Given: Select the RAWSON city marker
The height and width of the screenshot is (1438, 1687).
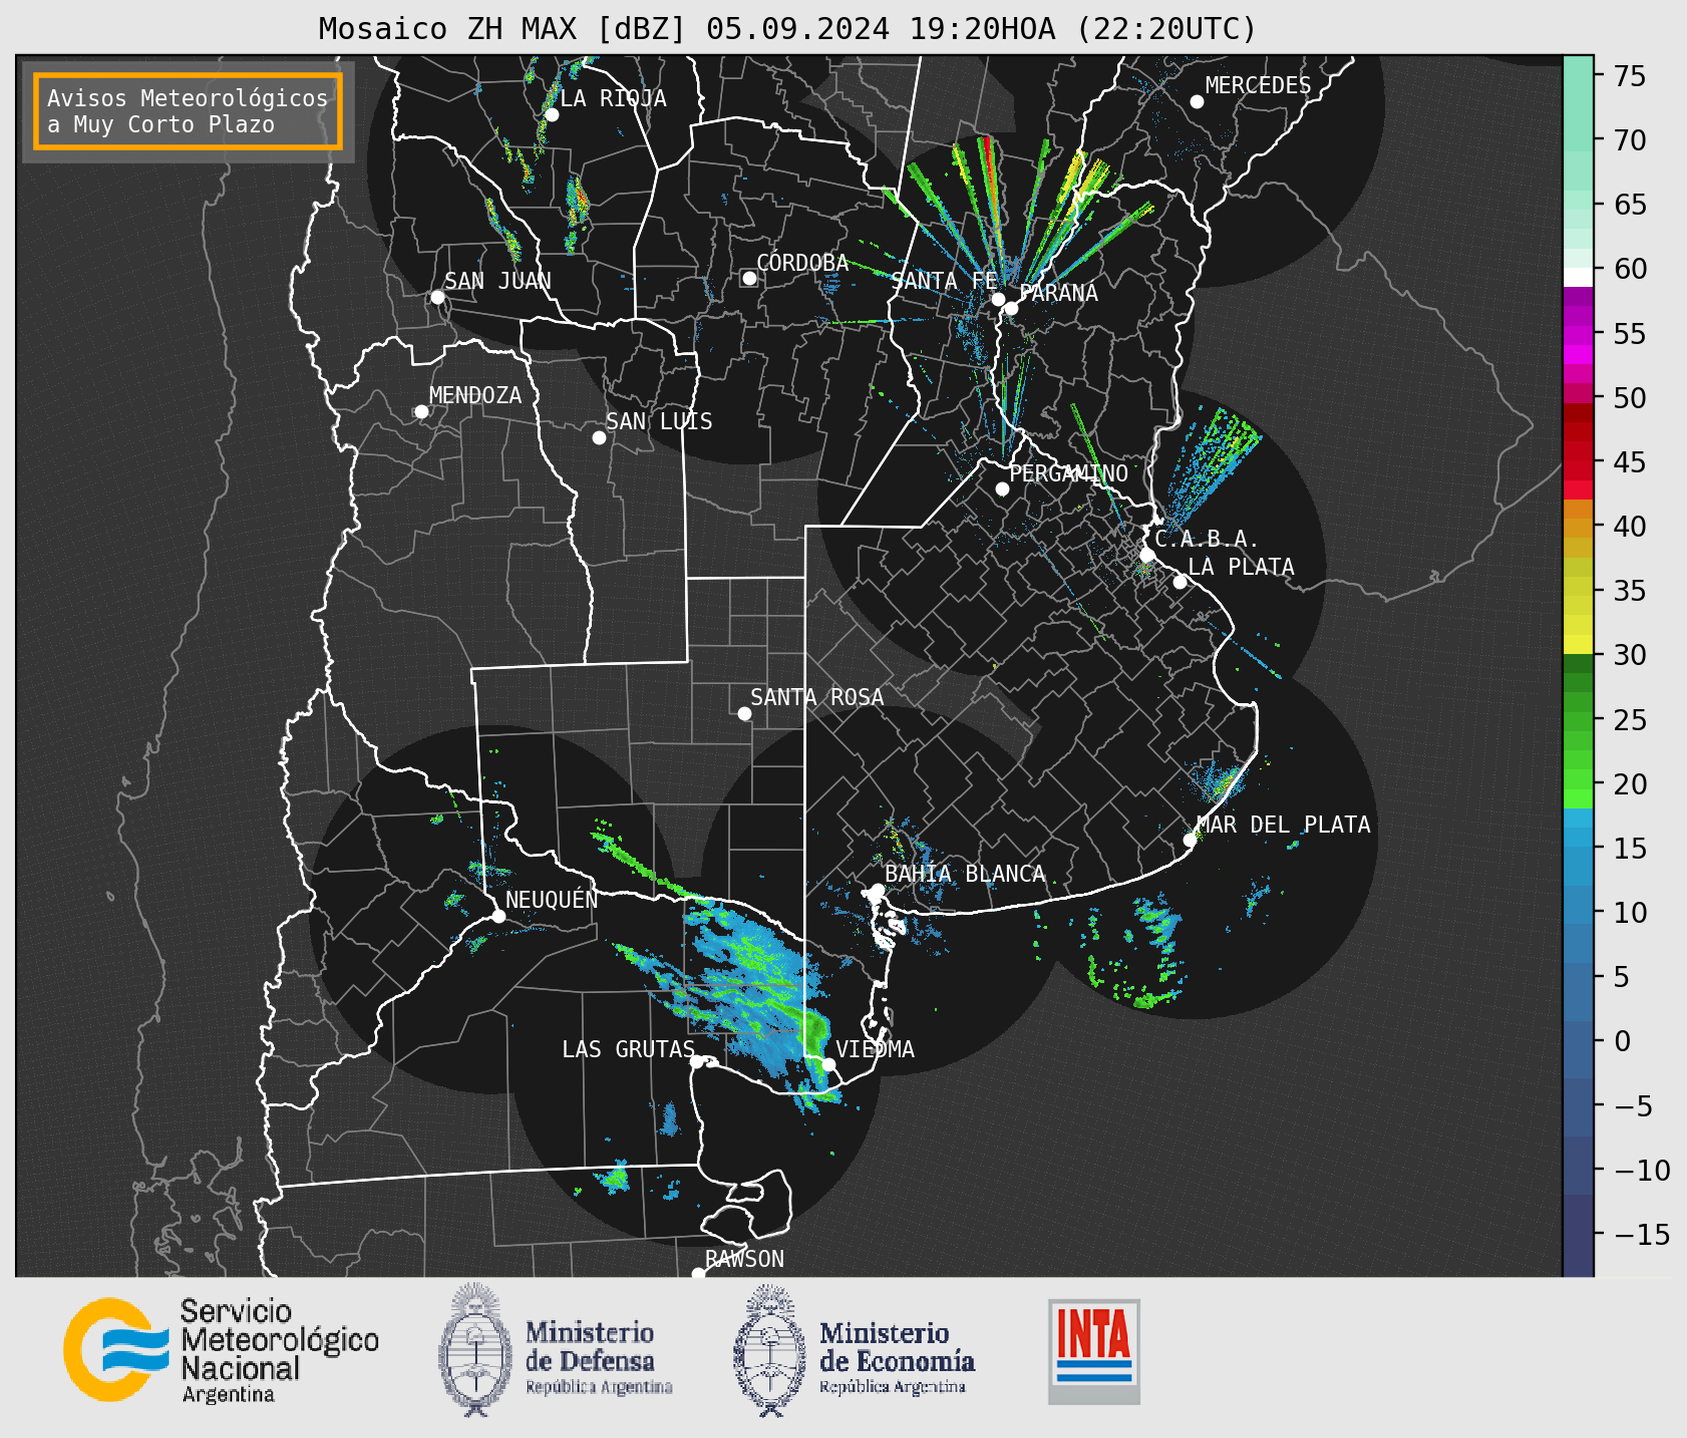Looking at the screenshot, I should [698, 1273].
